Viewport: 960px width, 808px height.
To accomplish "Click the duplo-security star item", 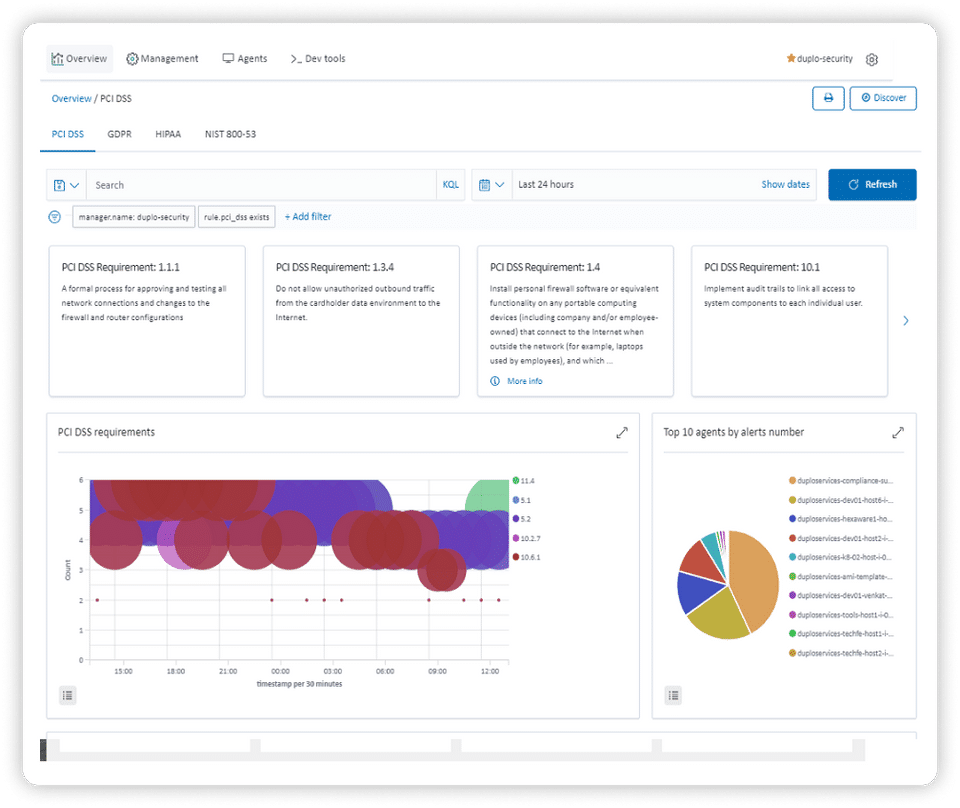I will (x=819, y=59).
